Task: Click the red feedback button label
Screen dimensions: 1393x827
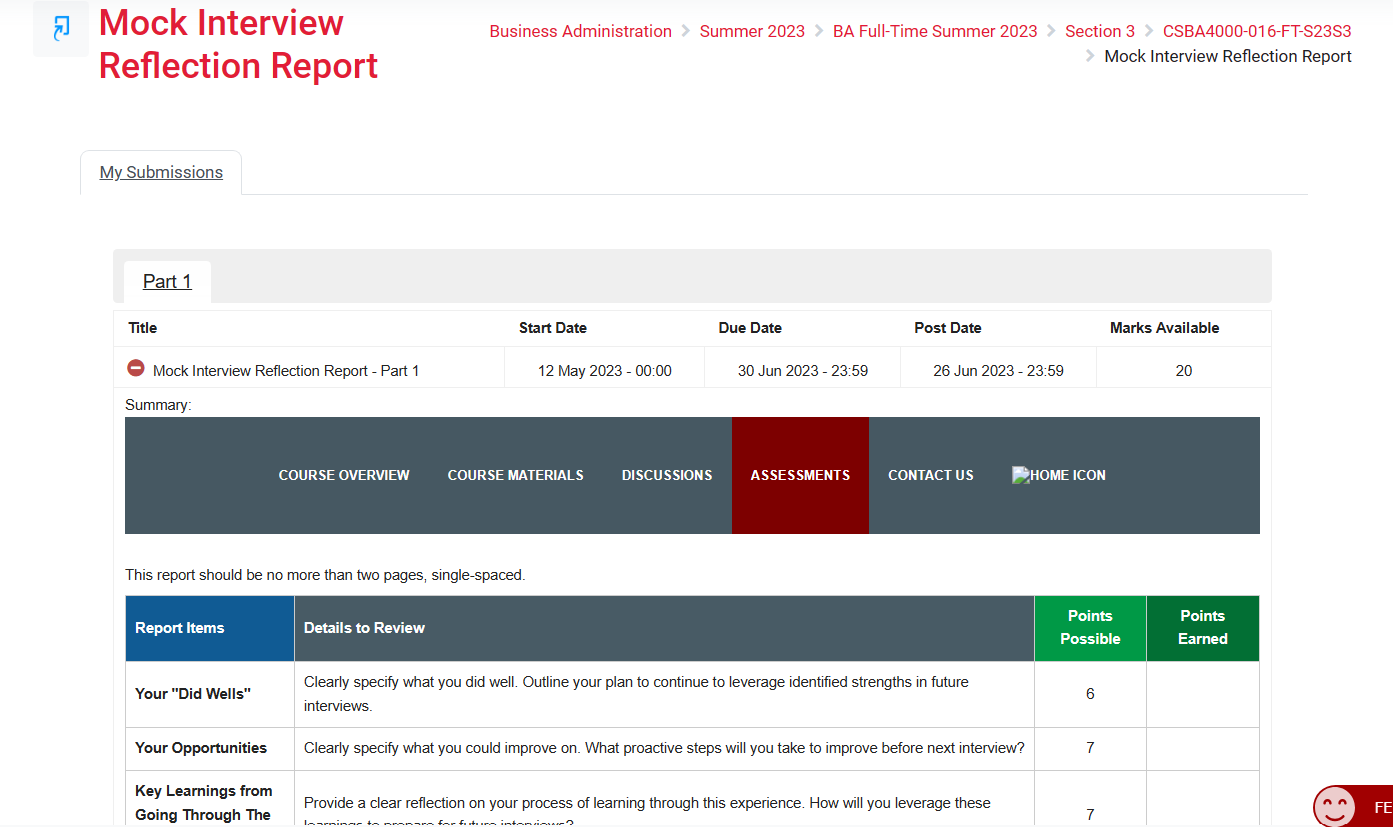Action: (1383, 807)
